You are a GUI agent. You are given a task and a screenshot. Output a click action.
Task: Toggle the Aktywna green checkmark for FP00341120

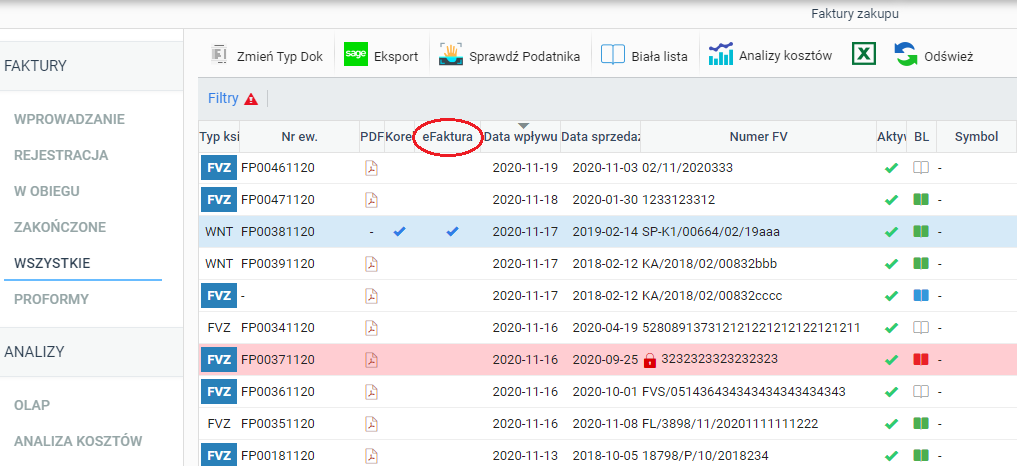coord(892,328)
